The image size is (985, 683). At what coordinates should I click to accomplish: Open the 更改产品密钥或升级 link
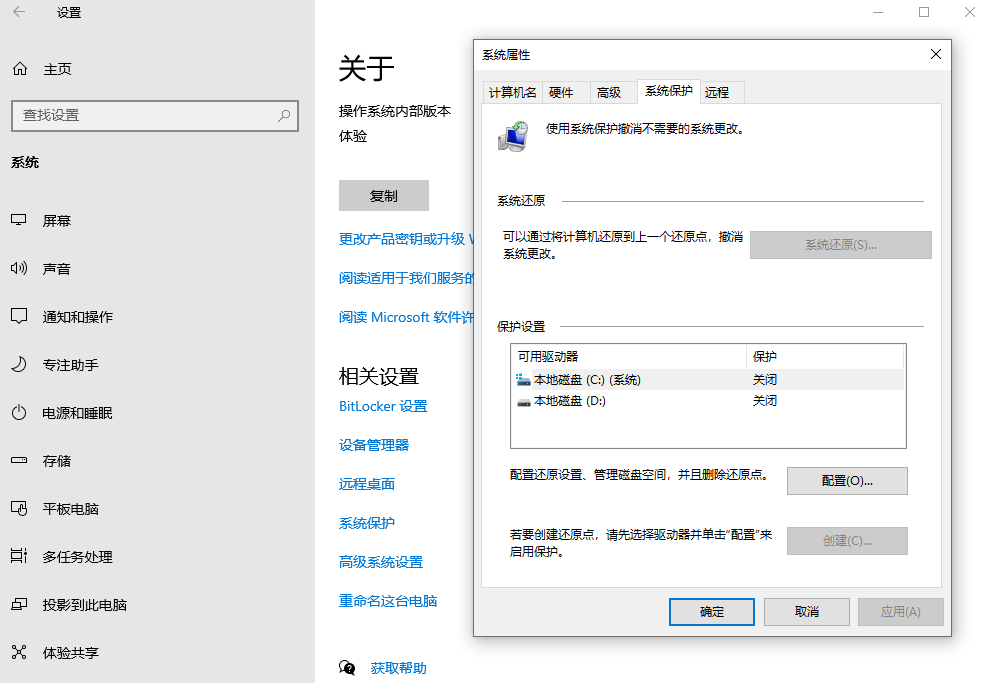point(406,239)
